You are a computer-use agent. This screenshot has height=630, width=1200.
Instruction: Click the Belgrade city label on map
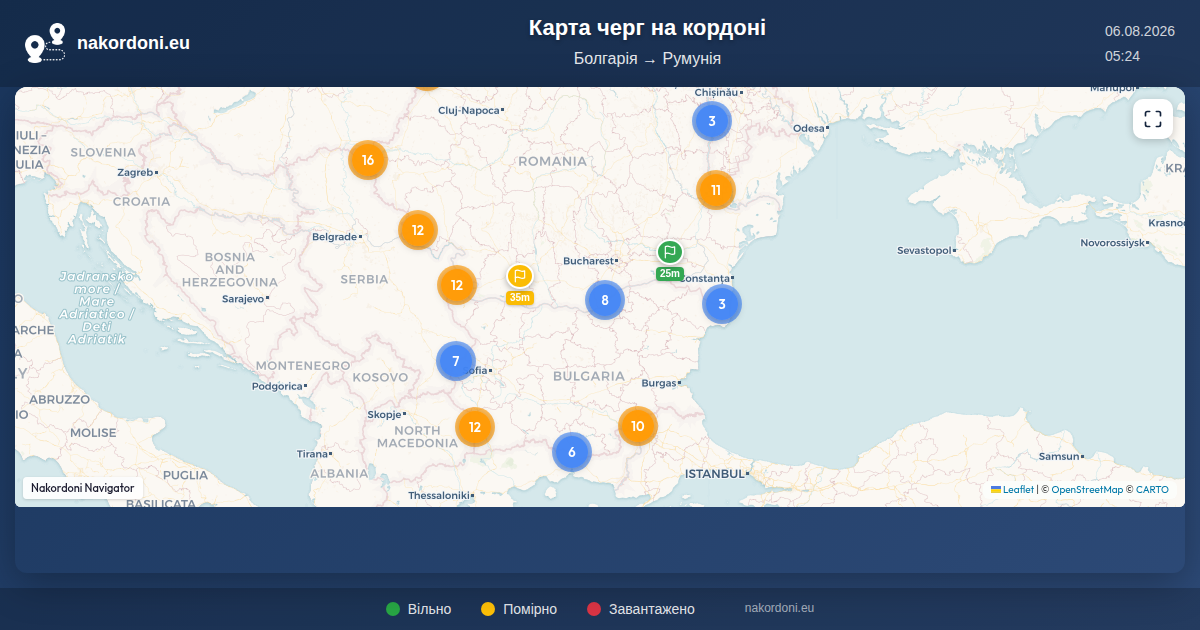[x=335, y=237]
